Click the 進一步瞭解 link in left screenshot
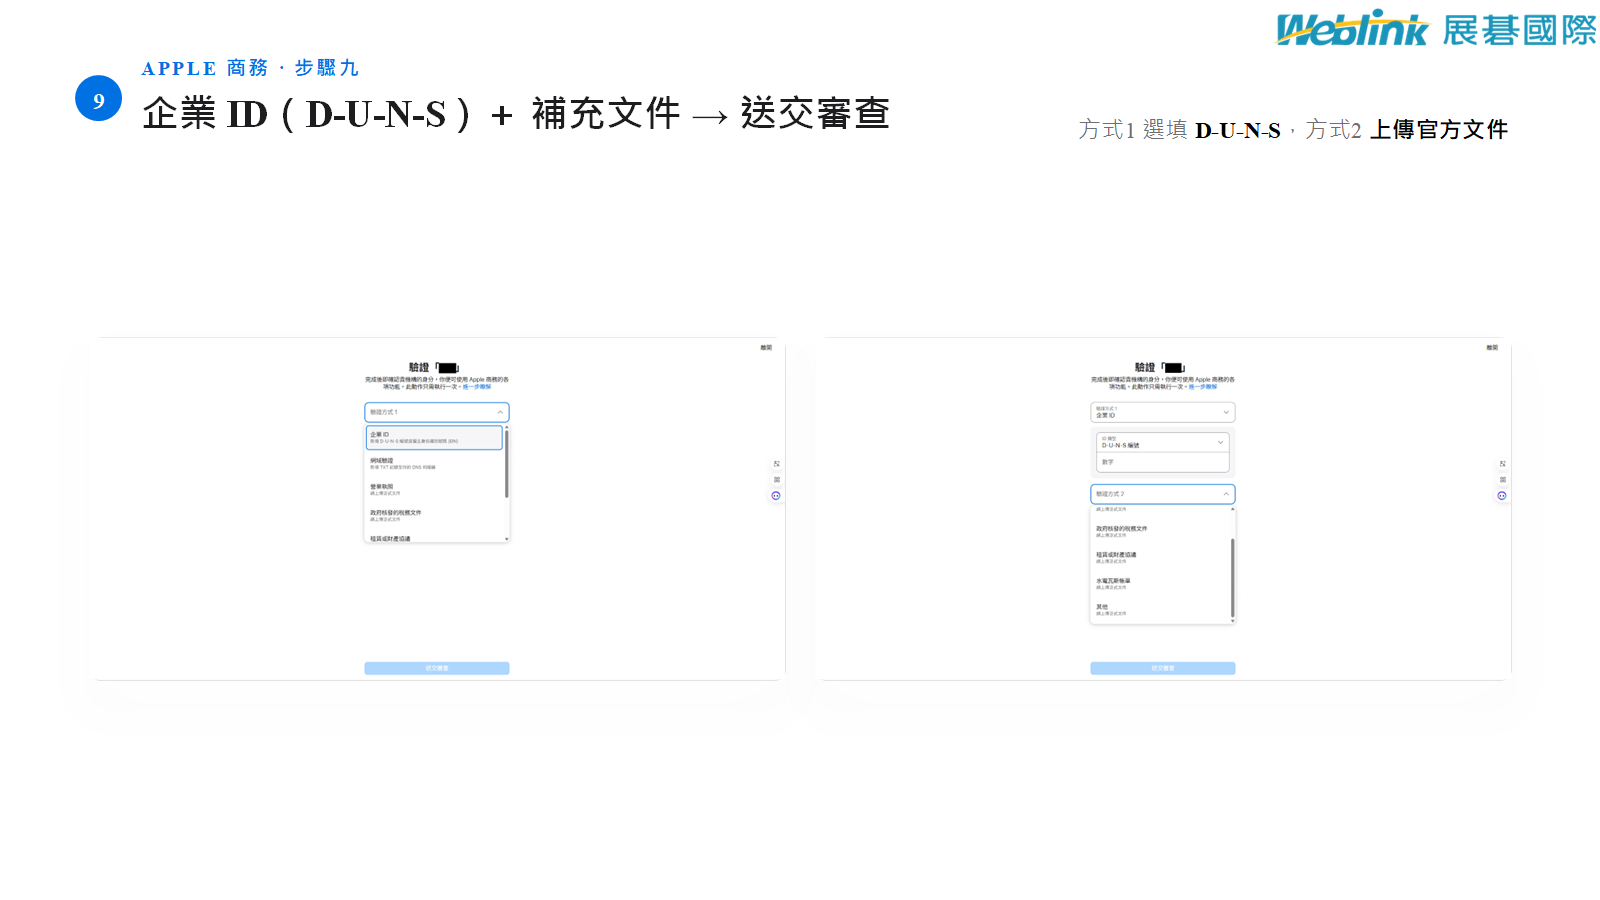1600x900 pixels. pos(477,387)
